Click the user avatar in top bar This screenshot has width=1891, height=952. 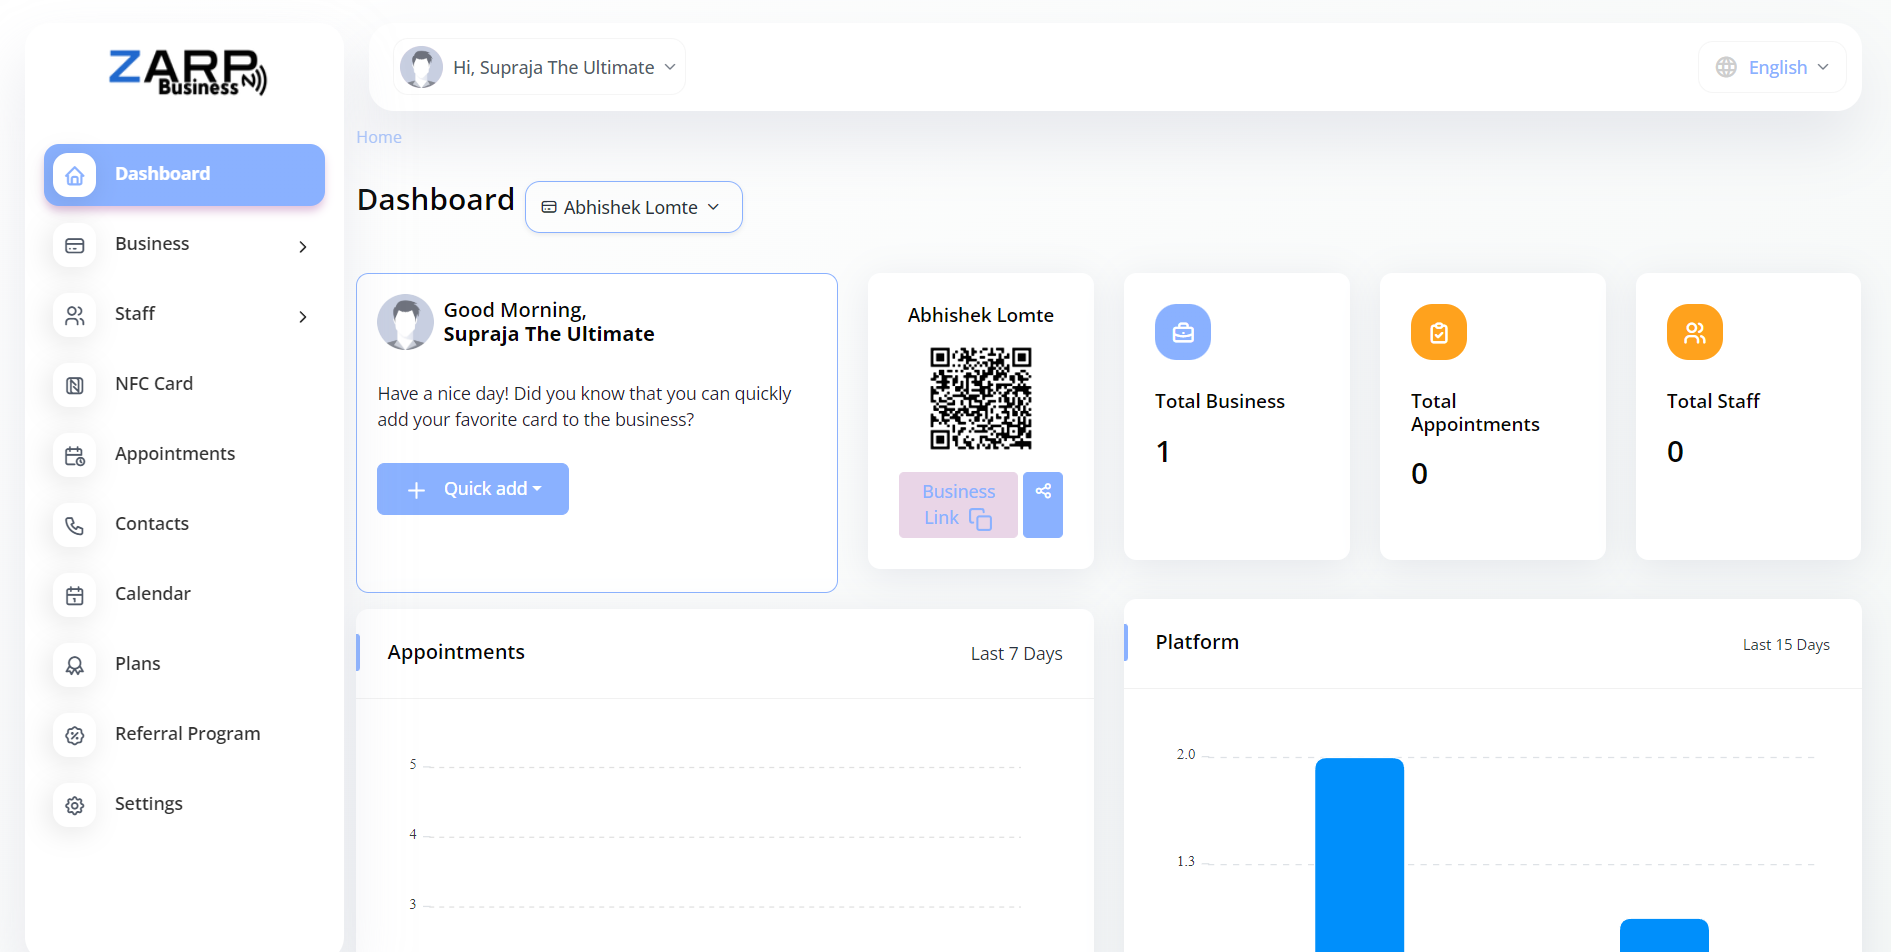click(421, 67)
